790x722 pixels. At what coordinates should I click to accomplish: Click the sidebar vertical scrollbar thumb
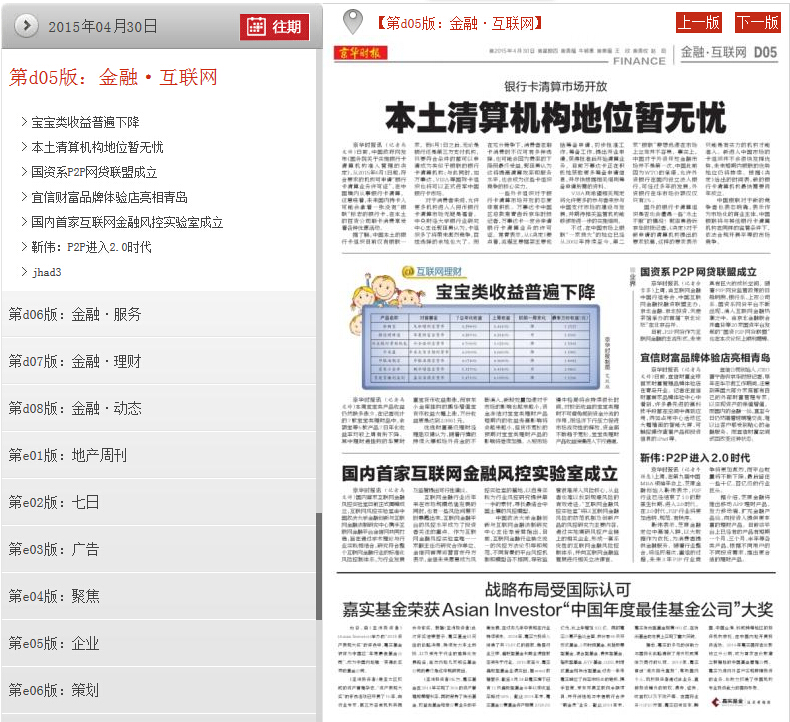[x=319, y=566]
